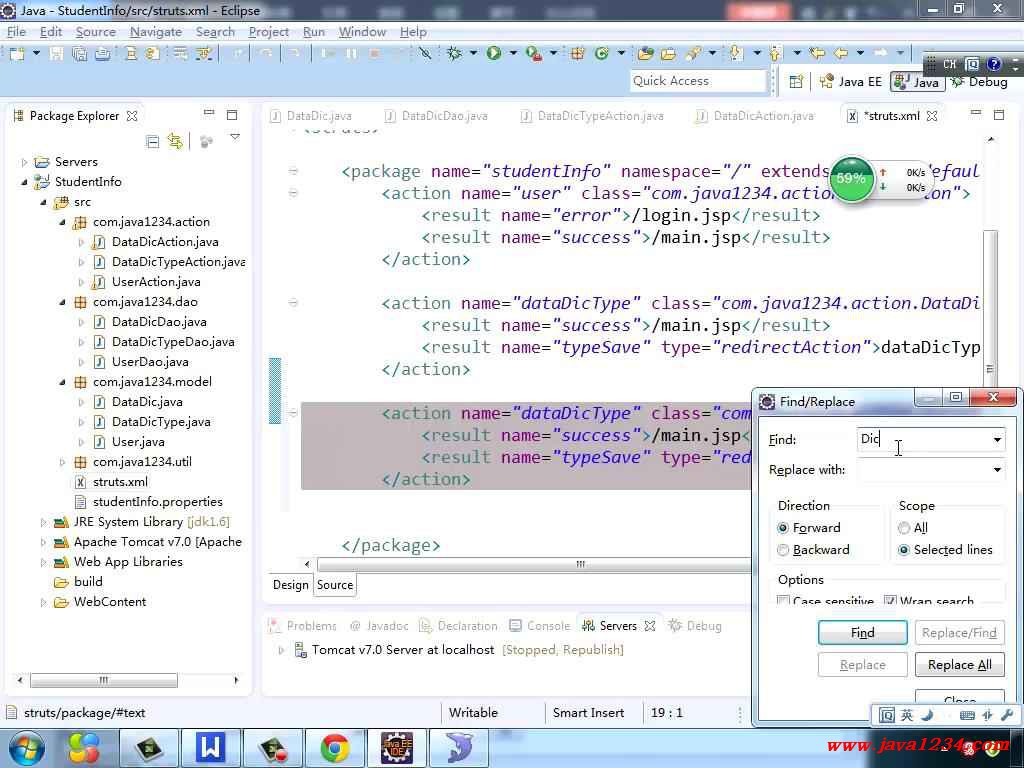Viewport: 1024px width, 768px height.
Task: Click the Java EE IDE taskbar icon
Action: [x=396, y=748]
